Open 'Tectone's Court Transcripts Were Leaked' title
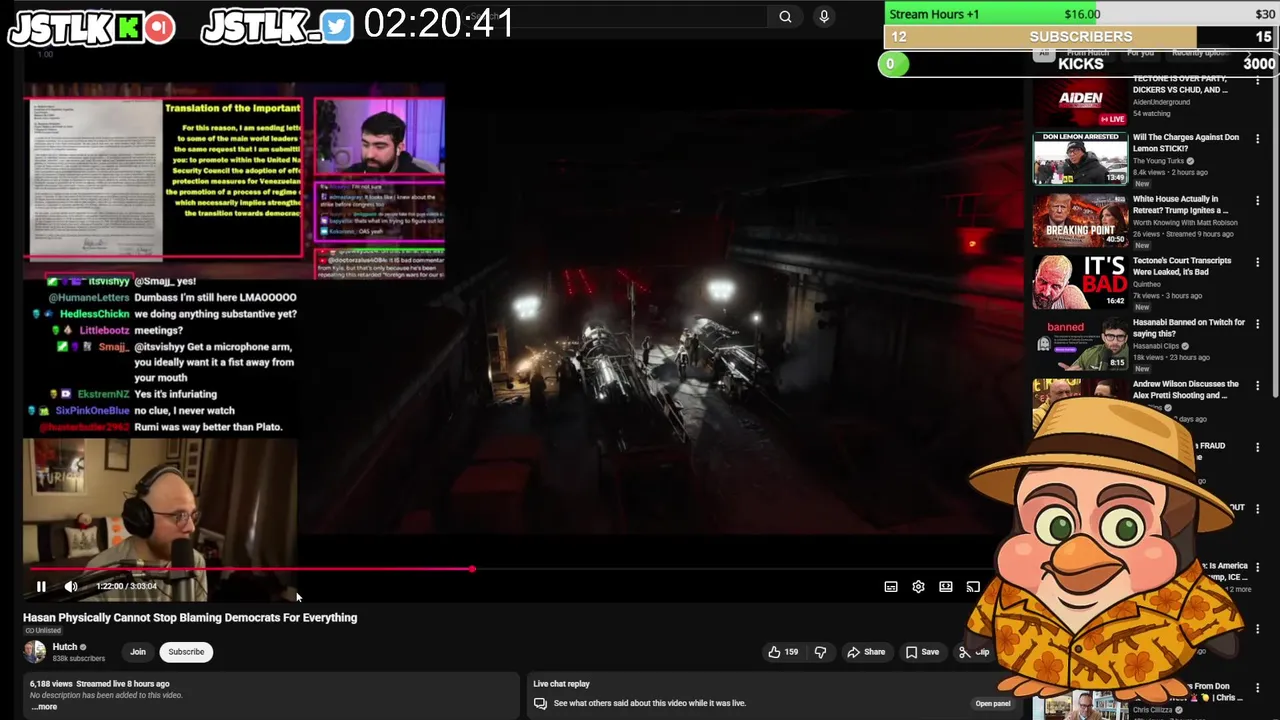The image size is (1280, 720). point(1182,266)
